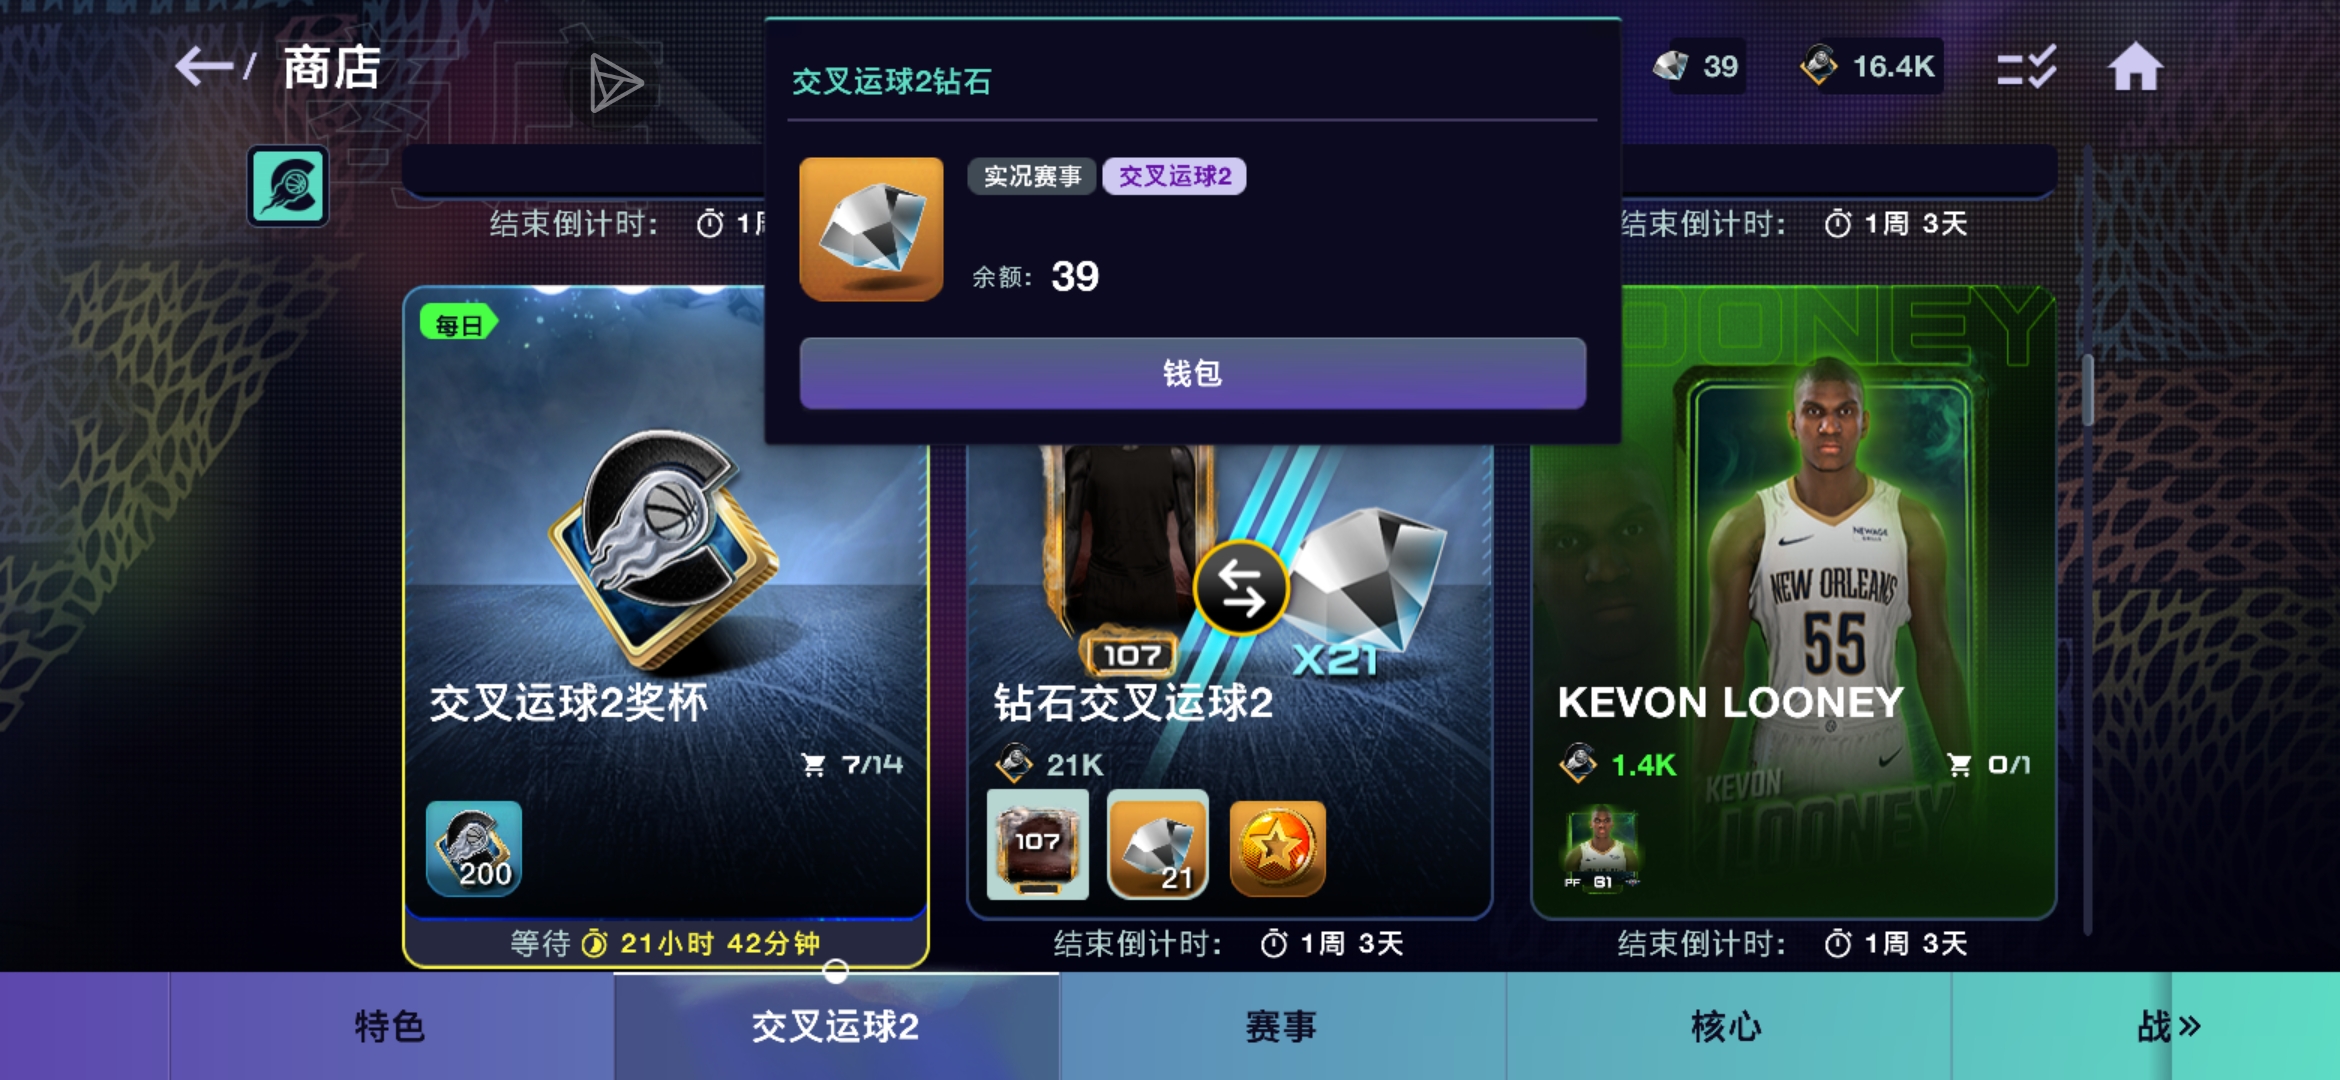Go back with the arrow icon
Screen dimensions: 2340x1080
(204, 67)
